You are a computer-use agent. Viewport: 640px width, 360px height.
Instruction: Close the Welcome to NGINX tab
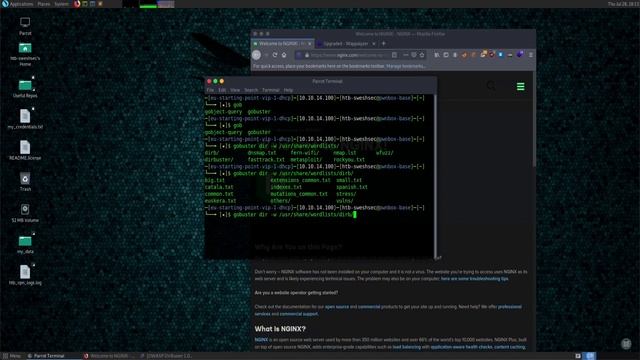pos(310,44)
